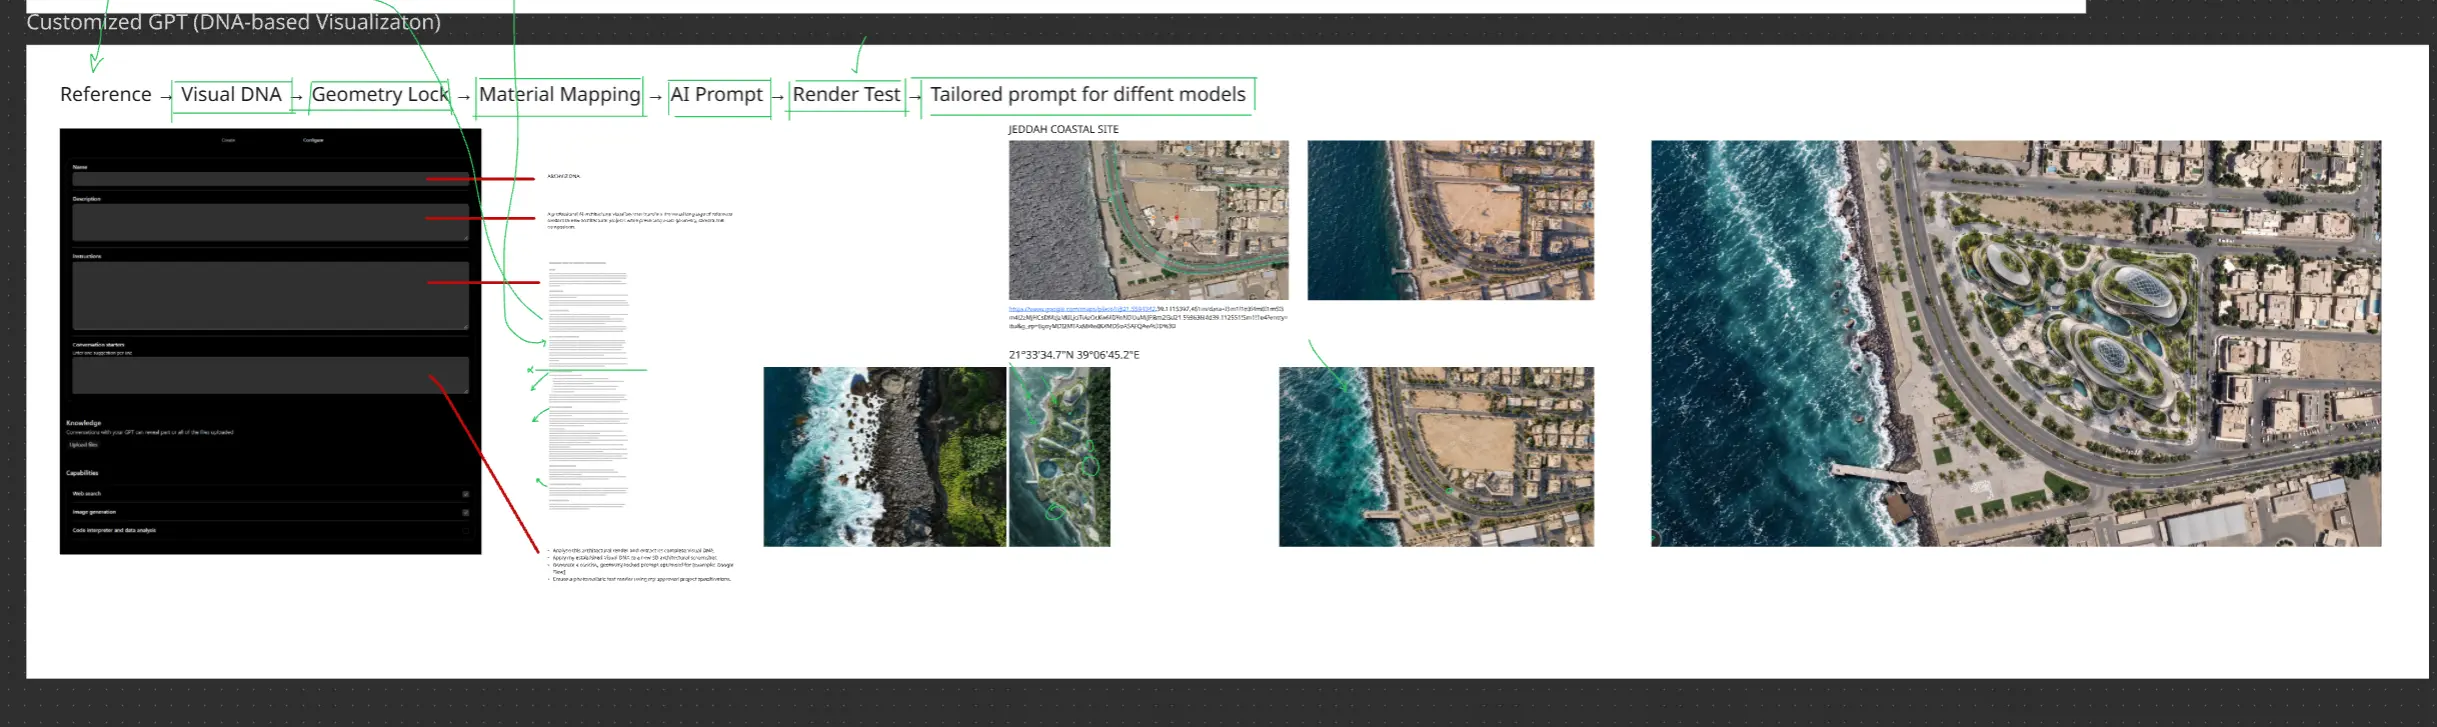The height and width of the screenshot is (727, 2437).
Task: Select the grayscale-sea satellite site image
Action: [1148, 220]
